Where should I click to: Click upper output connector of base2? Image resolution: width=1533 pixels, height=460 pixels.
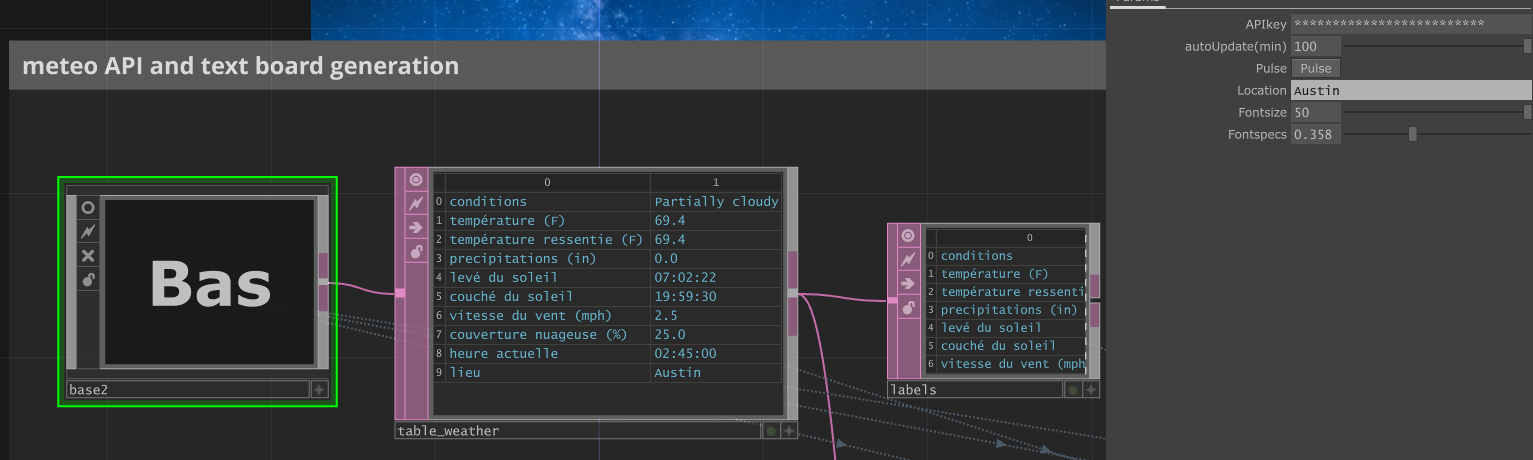[x=323, y=266]
